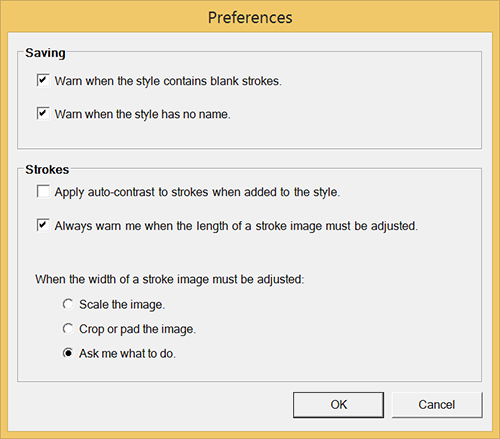Click the 'Scale the image.' label text
This screenshot has width=500, height=439.
point(122,305)
